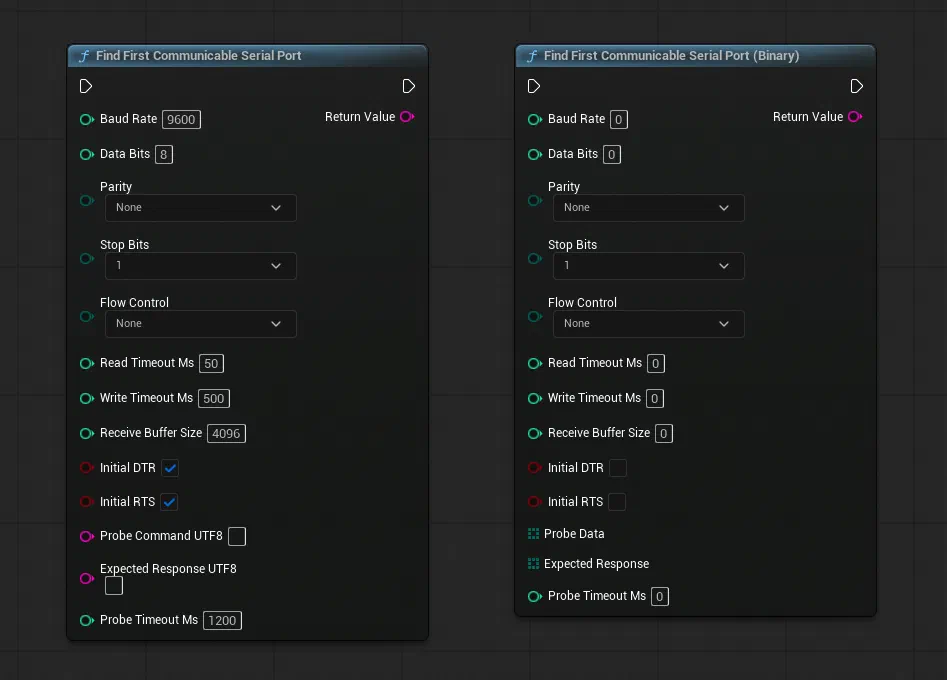Uncheck Initial RTS on left node

click(169, 502)
